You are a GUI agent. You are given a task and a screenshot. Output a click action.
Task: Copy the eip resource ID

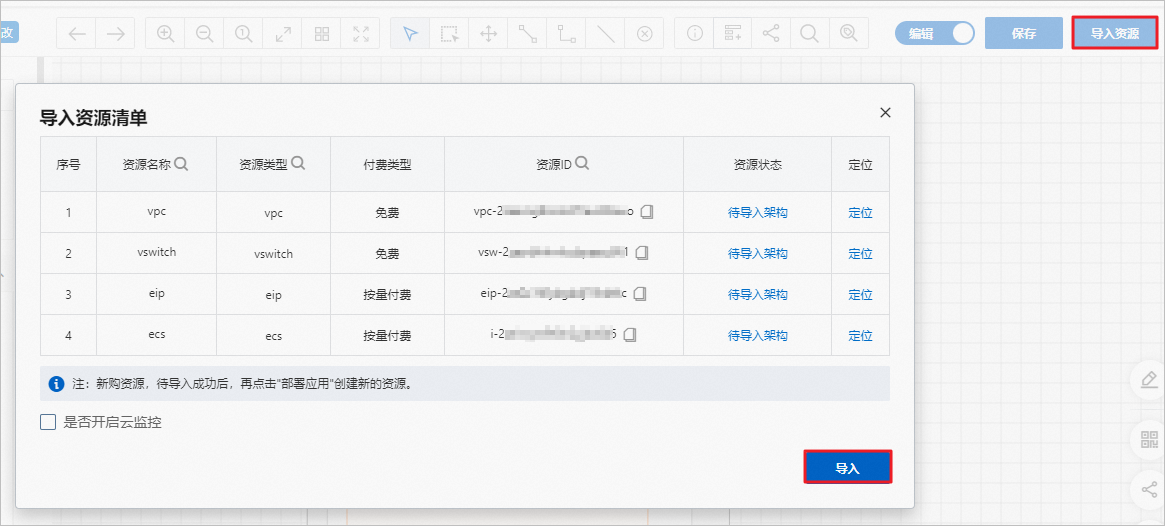coord(640,293)
